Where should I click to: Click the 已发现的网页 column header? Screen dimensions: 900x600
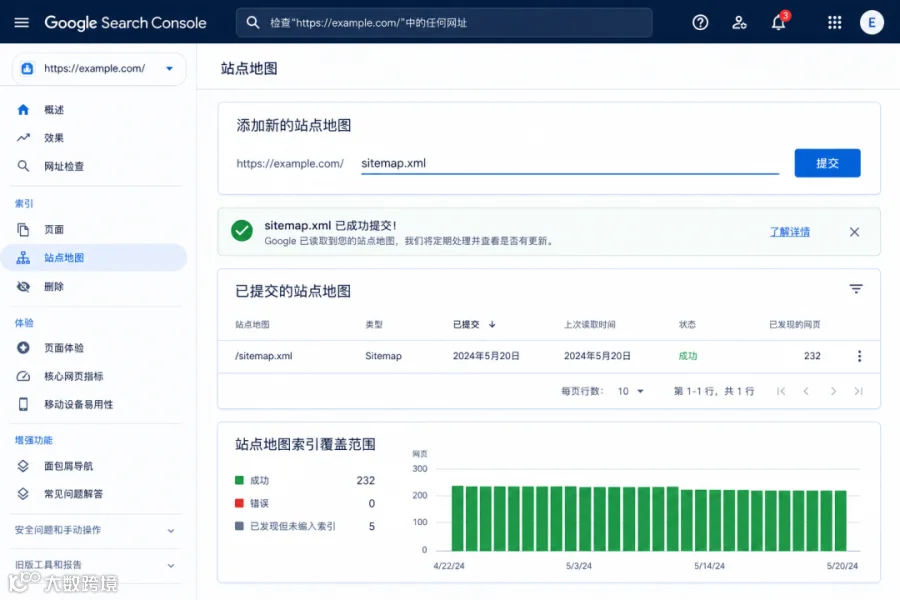[794, 324]
